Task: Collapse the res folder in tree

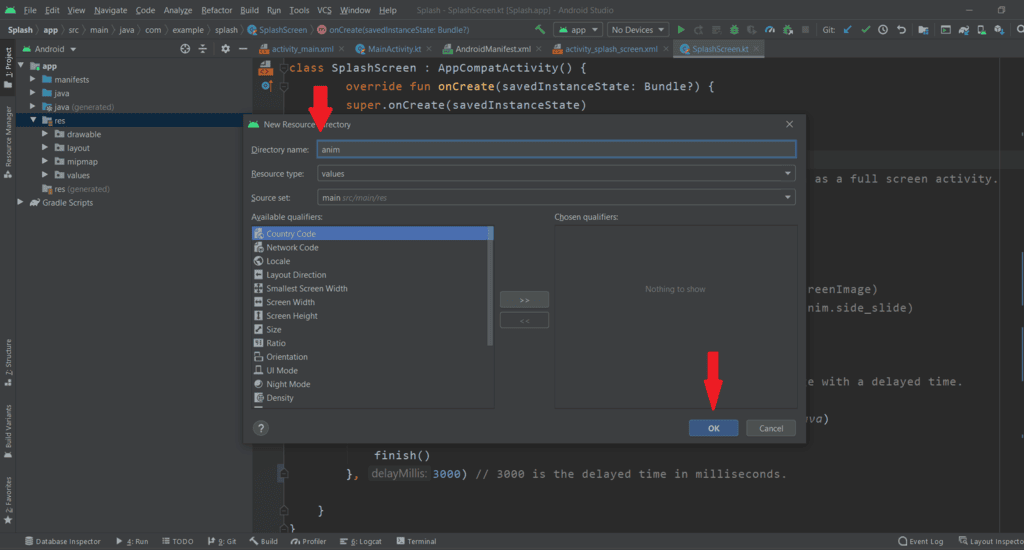Action: click(34, 120)
